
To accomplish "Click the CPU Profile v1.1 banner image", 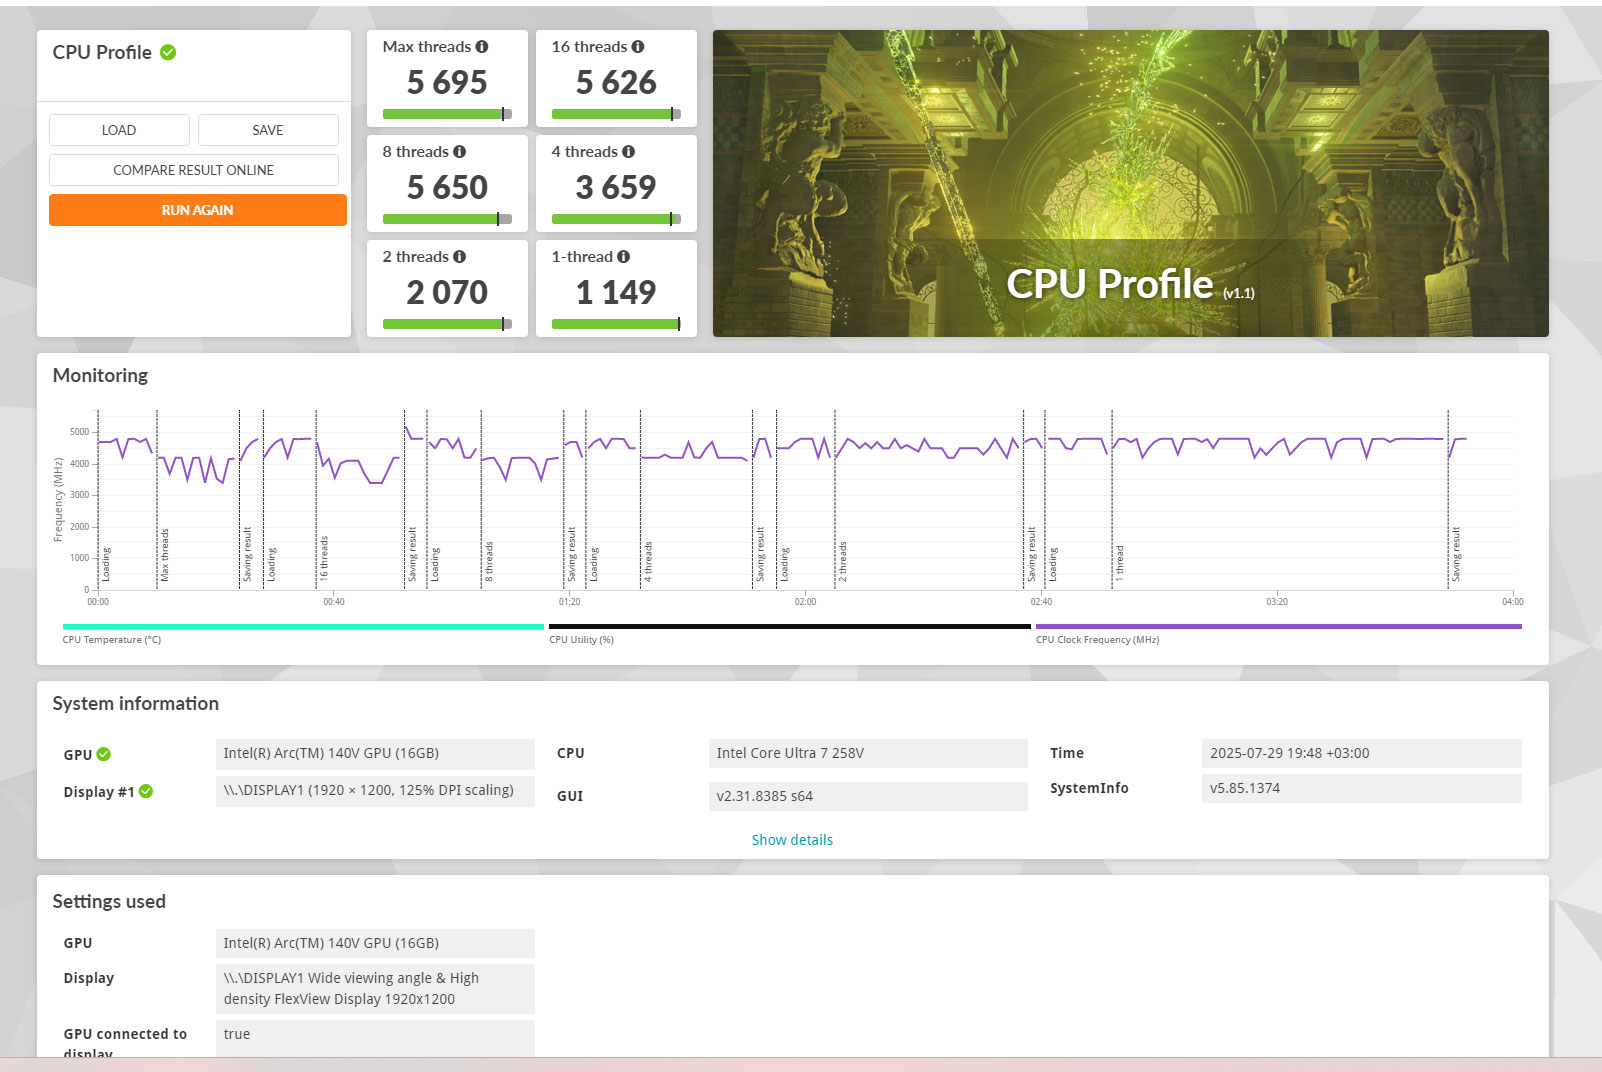I will coord(1130,183).
